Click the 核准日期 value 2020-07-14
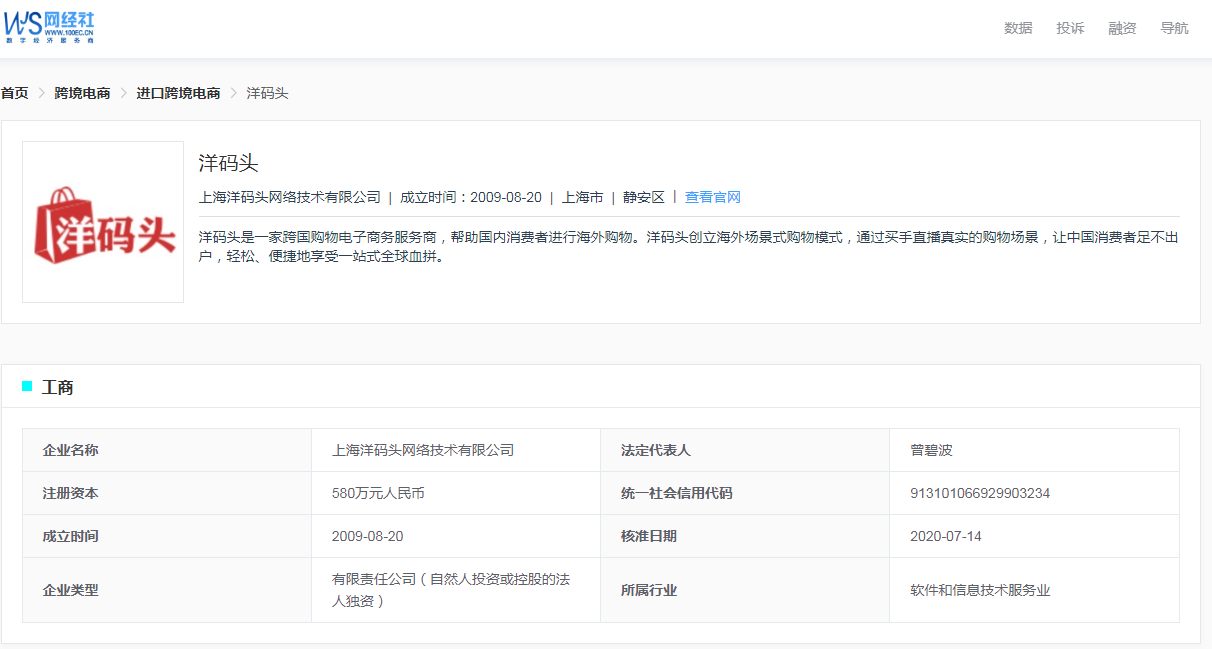The height and width of the screenshot is (649, 1212). pos(945,536)
